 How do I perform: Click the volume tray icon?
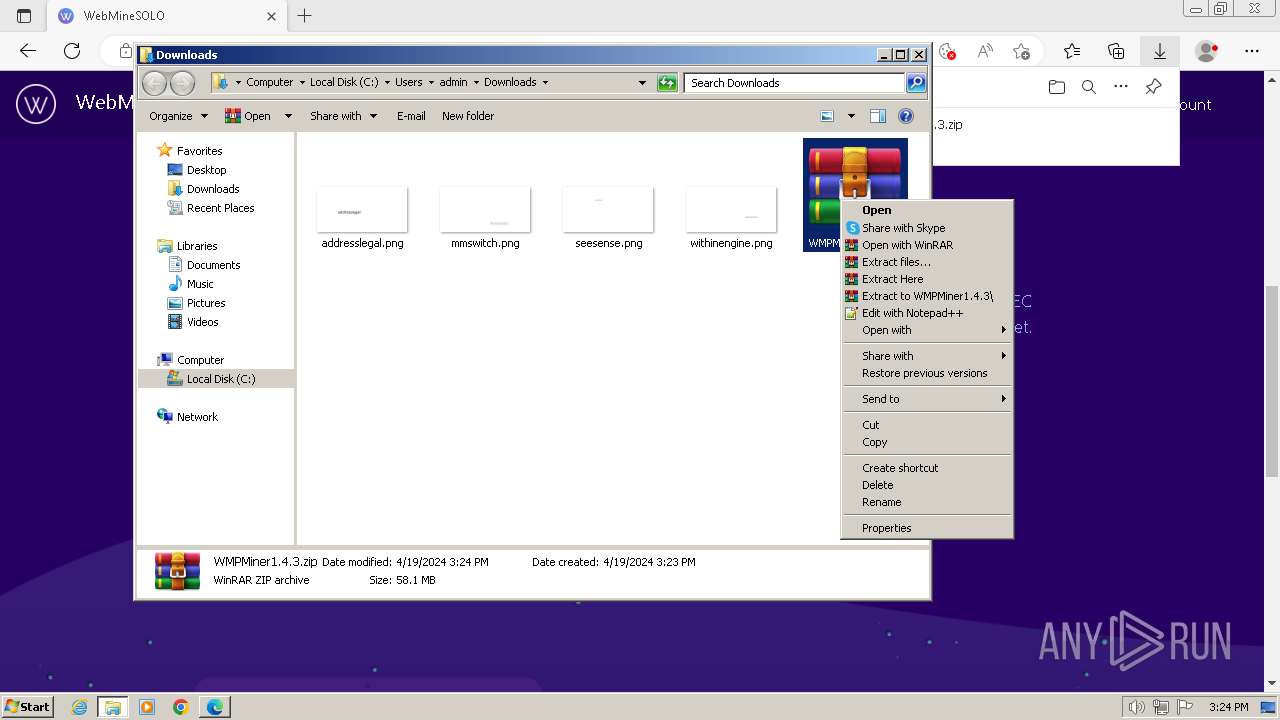click(x=1137, y=707)
